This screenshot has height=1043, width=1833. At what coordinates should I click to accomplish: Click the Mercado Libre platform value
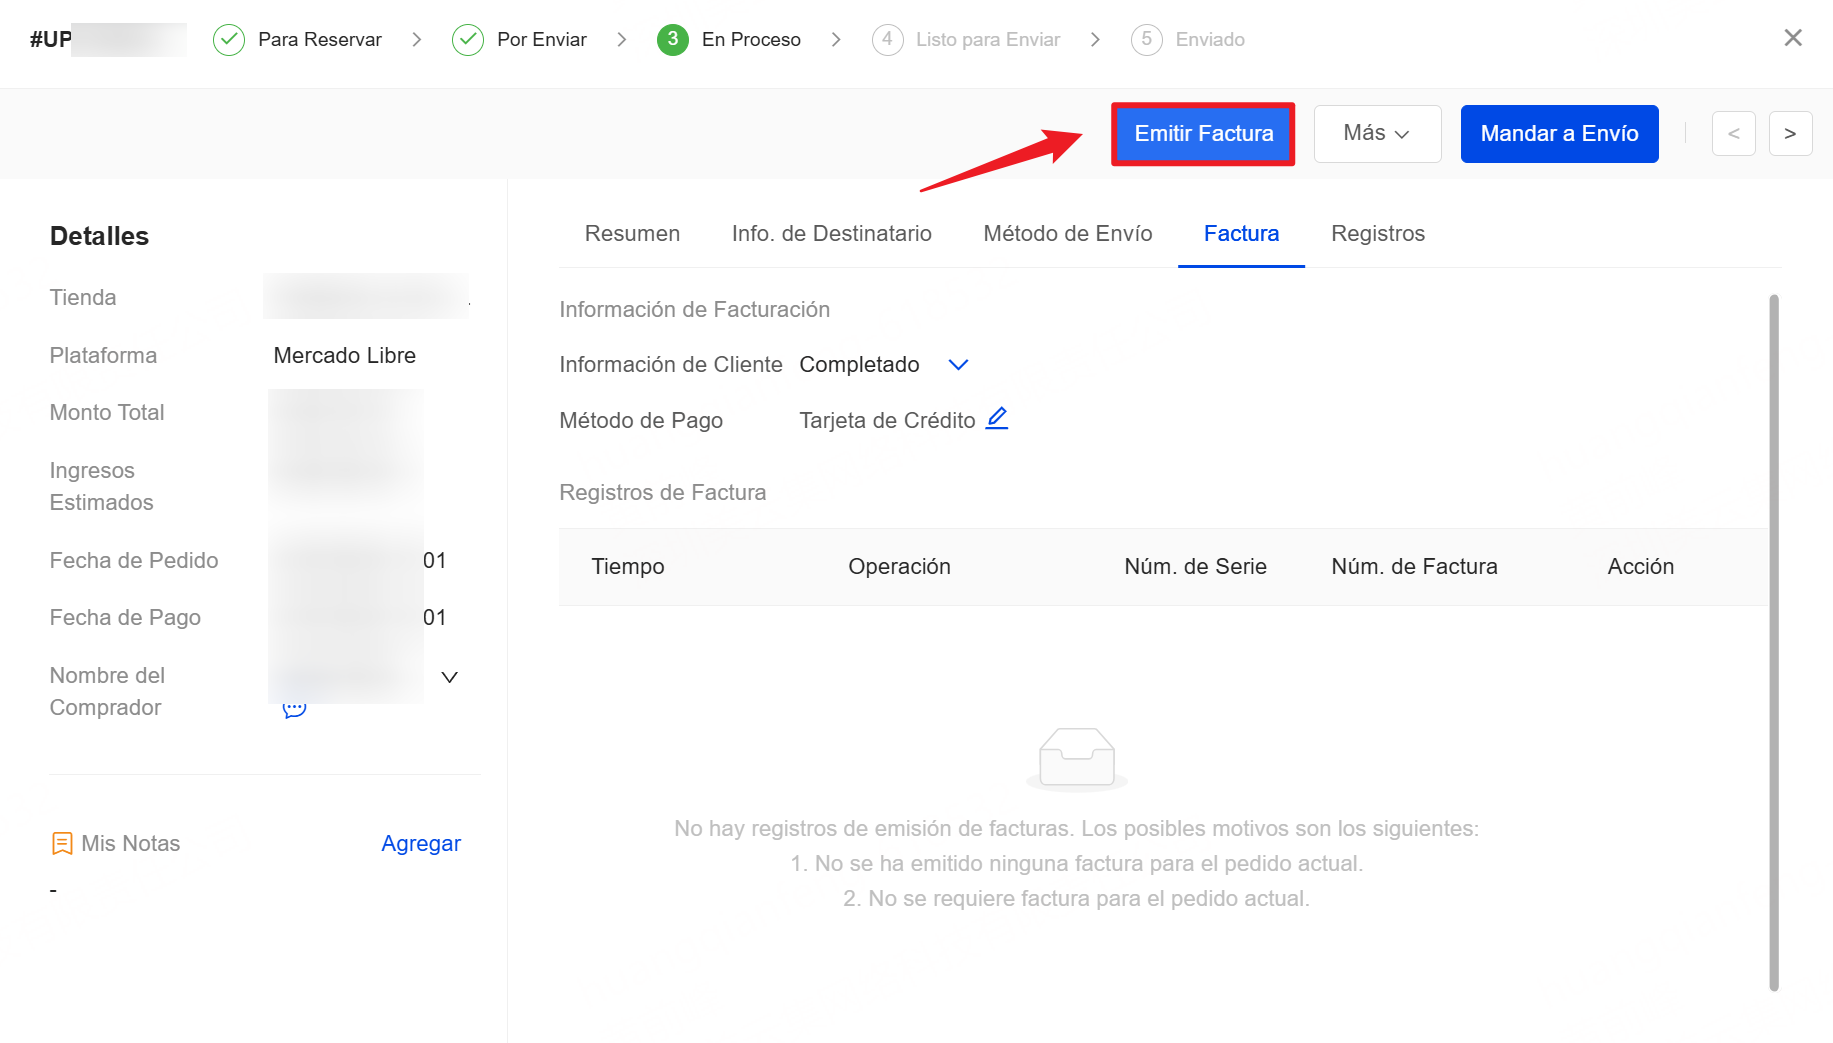tap(345, 356)
